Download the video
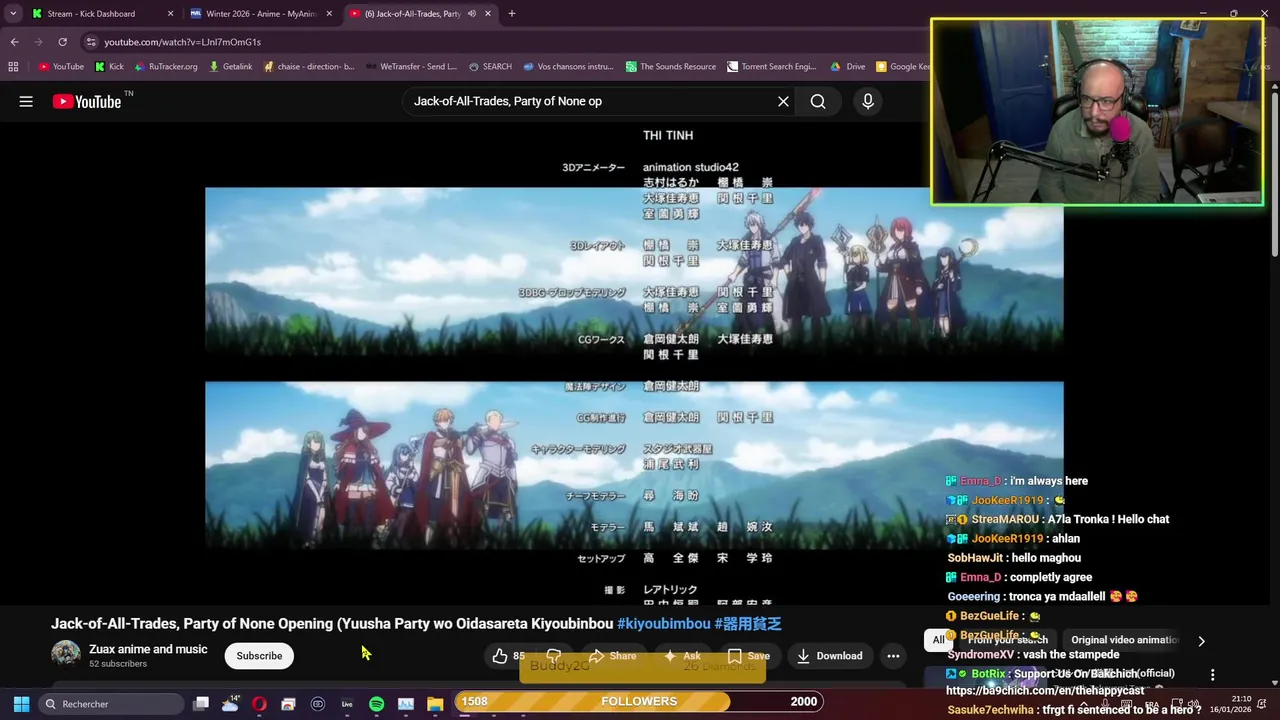Screen dimensions: 1280x720 [x=829, y=656]
